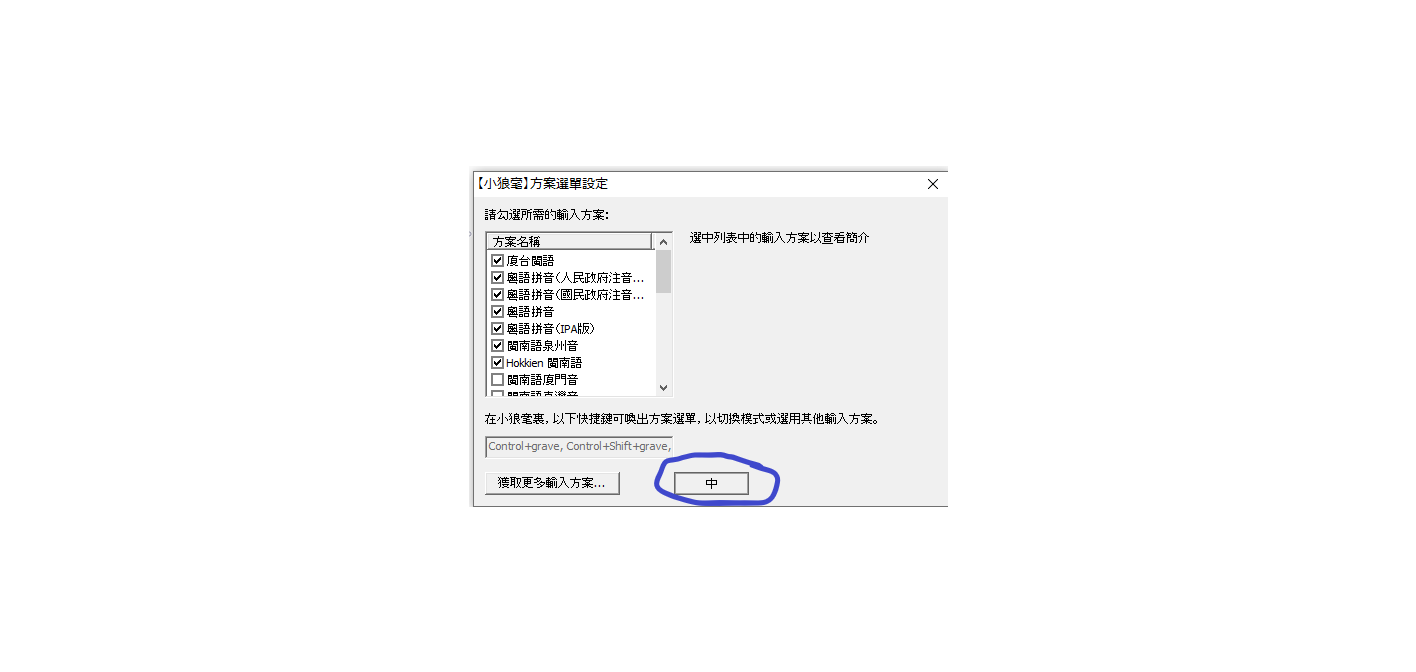Select the Hokkien 閩南語 list row
This screenshot has width=1416, height=672.
point(571,362)
